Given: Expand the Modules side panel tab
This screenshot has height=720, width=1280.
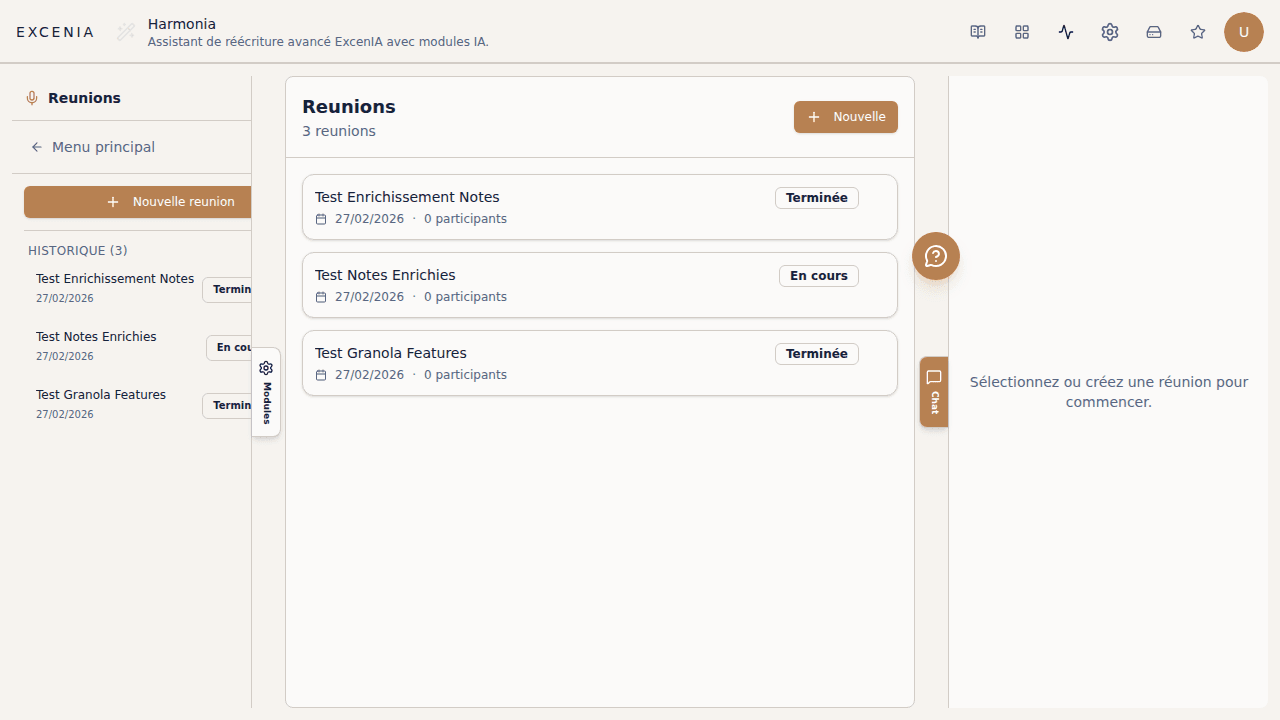Looking at the screenshot, I should click(x=266, y=391).
